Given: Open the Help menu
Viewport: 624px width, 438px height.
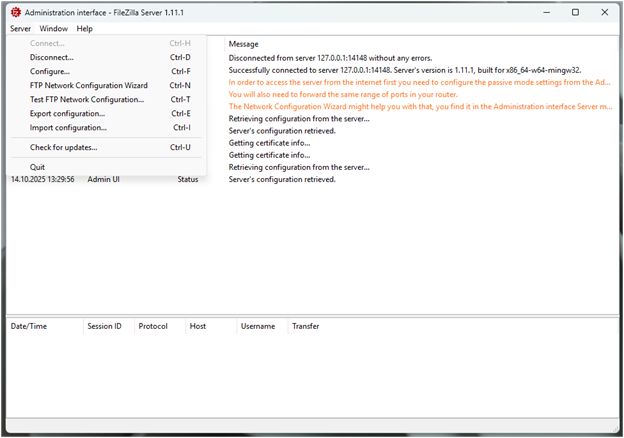Looking at the screenshot, I should point(85,29).
